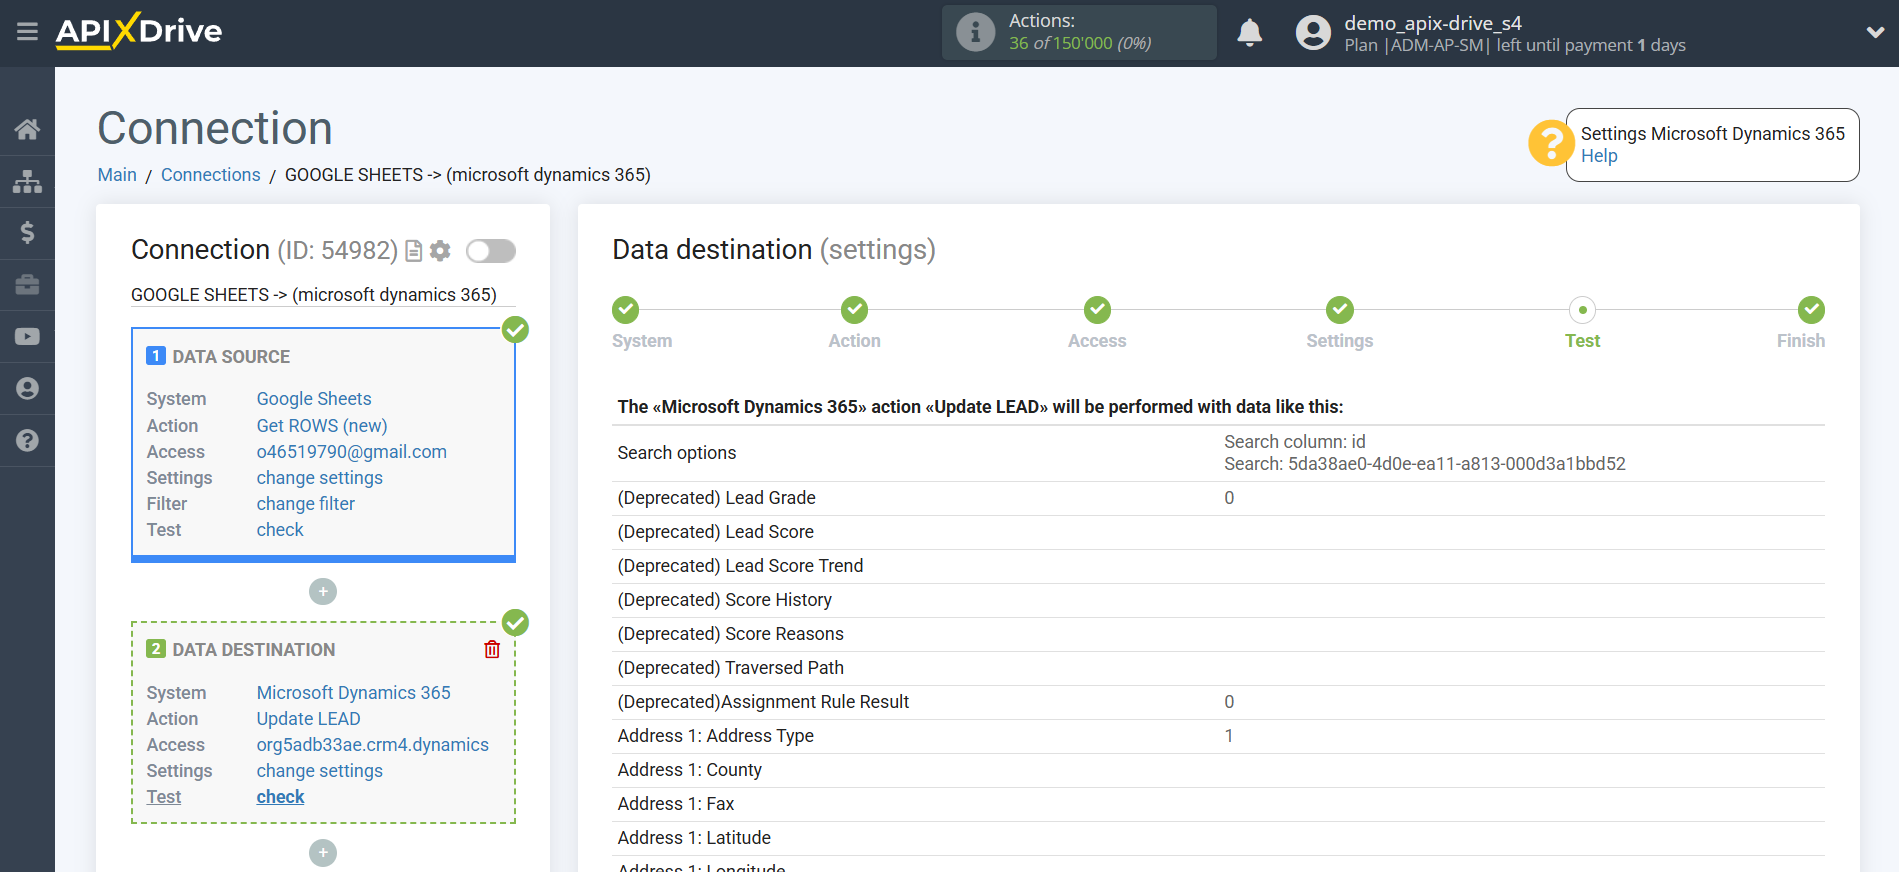This screenshot has width=1899, height=872.
Task: Click check under Data Source Test
Action: [x=280, y=530]
